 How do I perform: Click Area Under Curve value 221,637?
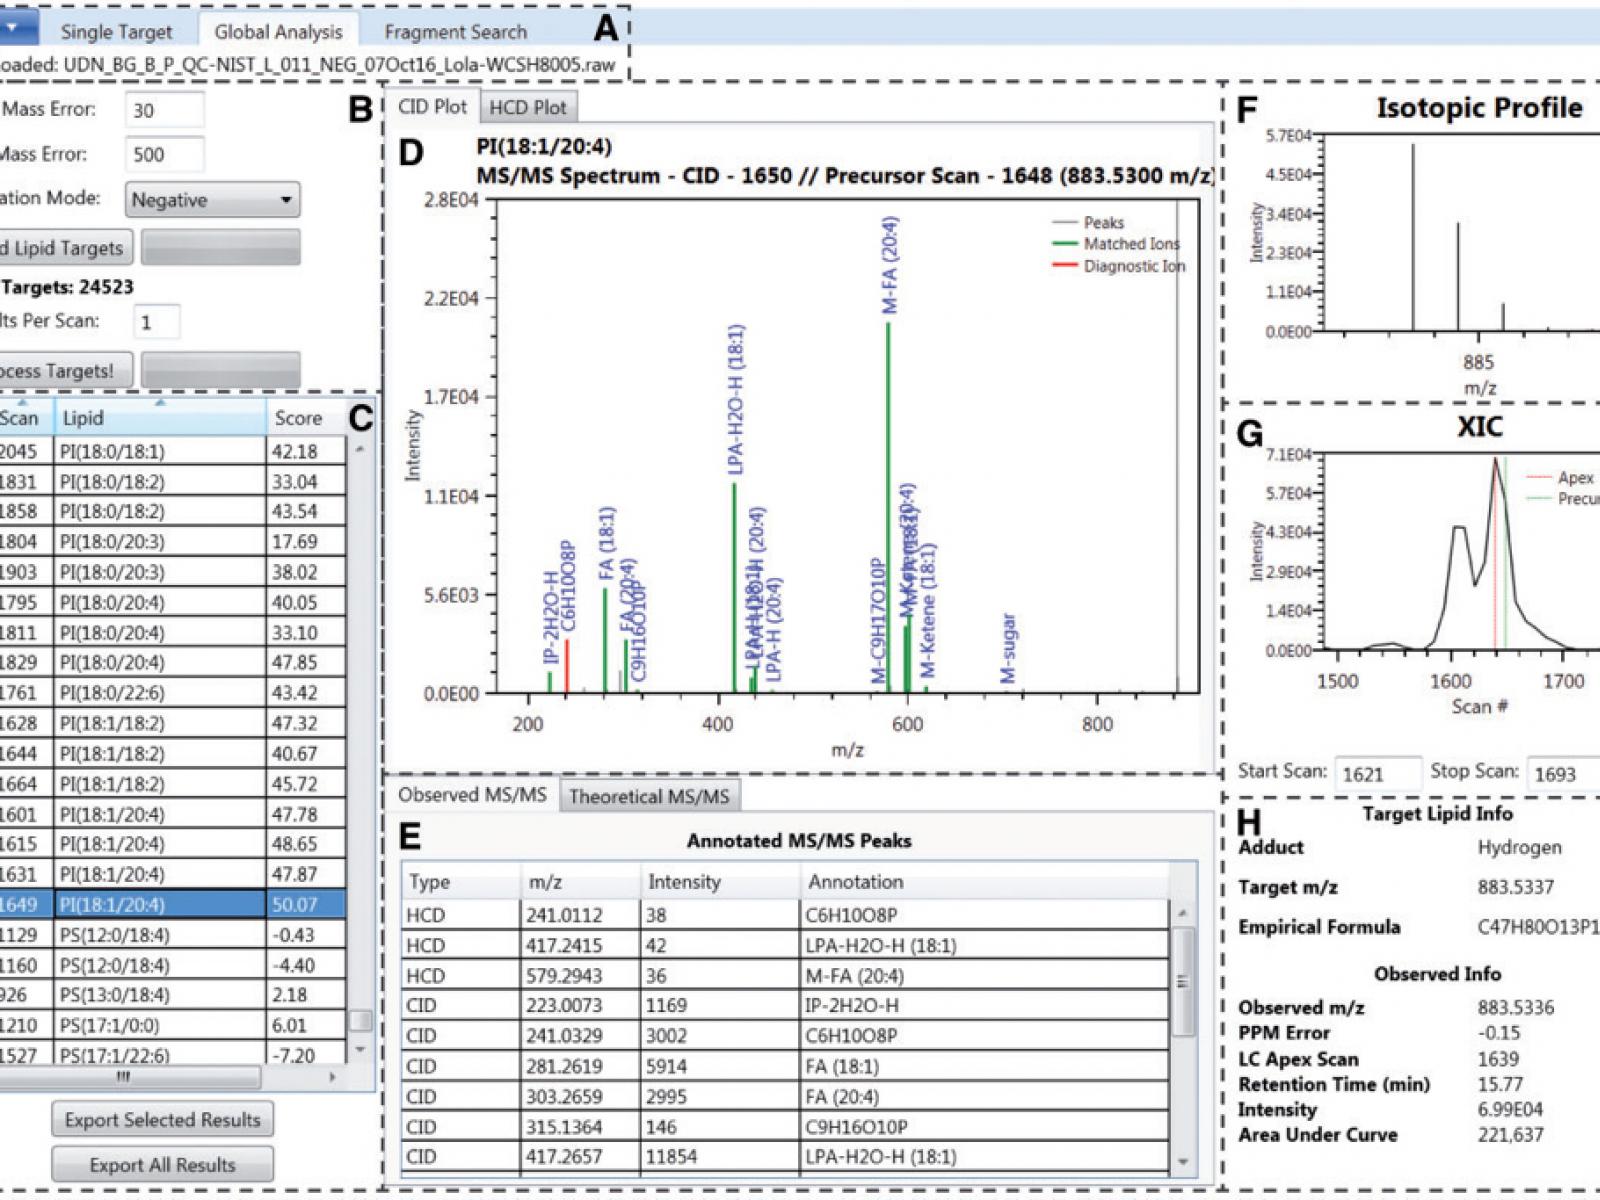click(x=1510, y=1135)
